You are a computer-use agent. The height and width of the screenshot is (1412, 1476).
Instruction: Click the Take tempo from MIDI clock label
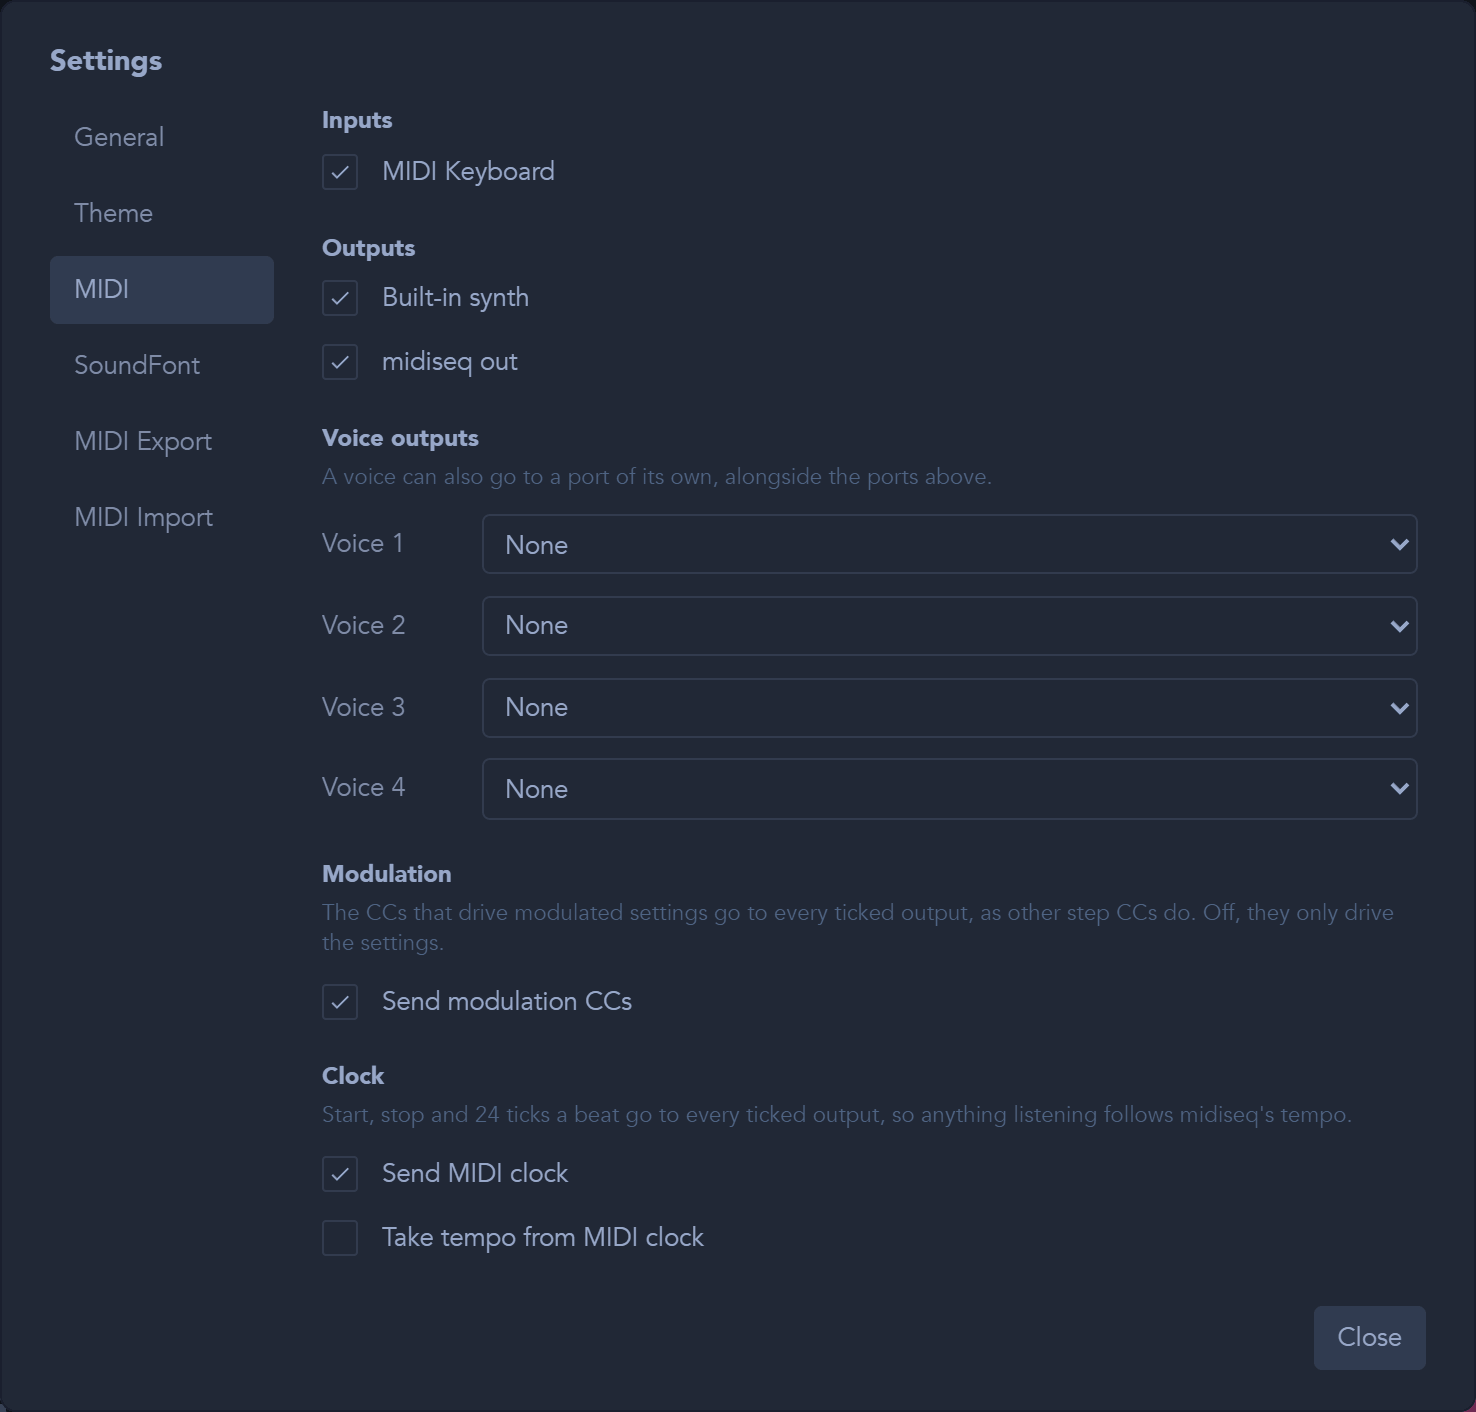[x=543, y=1238]
